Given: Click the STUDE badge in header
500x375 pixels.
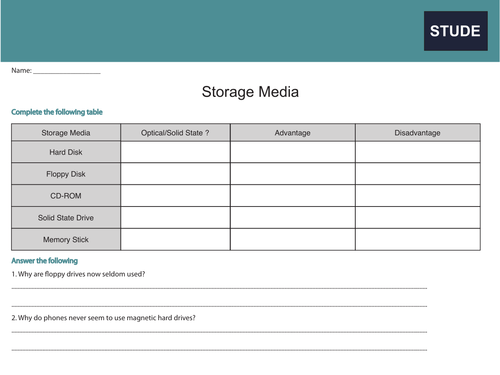Looking at the screenshot, I should [x=456, y=31].
